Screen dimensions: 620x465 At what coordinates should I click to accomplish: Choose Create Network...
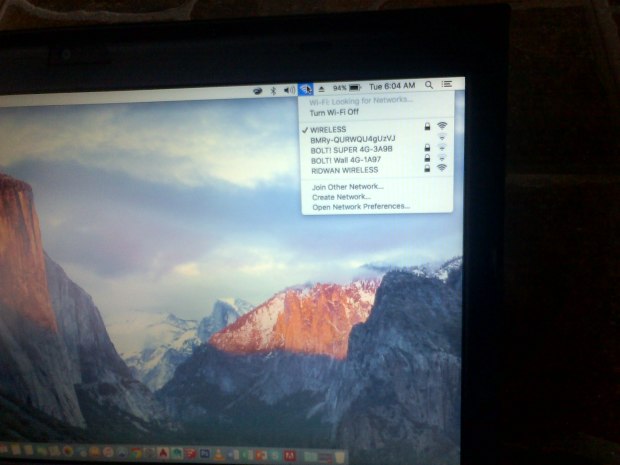point(341,197)
